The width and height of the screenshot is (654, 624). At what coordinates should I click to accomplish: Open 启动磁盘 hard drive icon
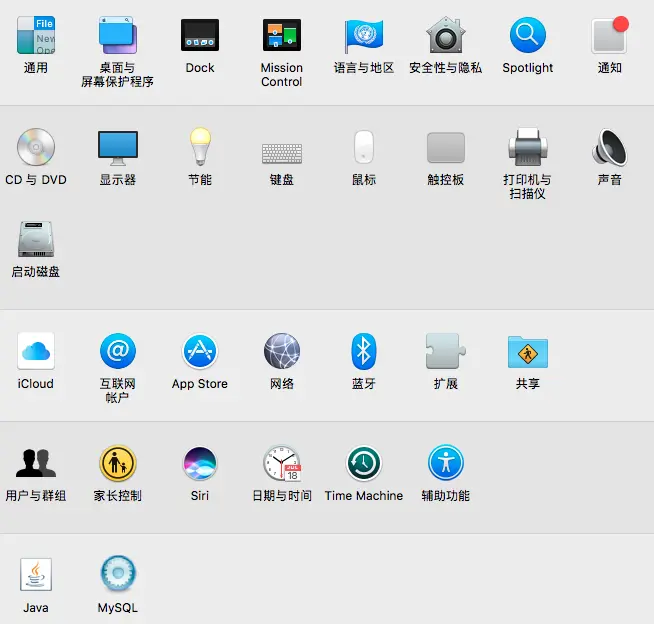coord(36,239)
